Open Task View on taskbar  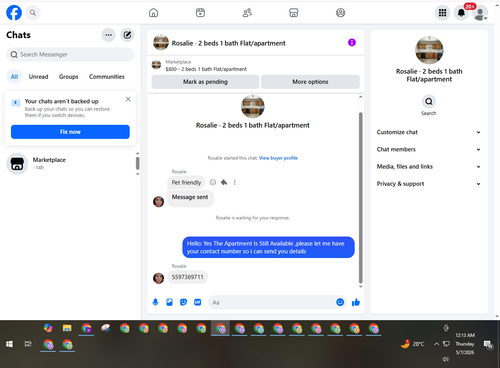(28, 344)
